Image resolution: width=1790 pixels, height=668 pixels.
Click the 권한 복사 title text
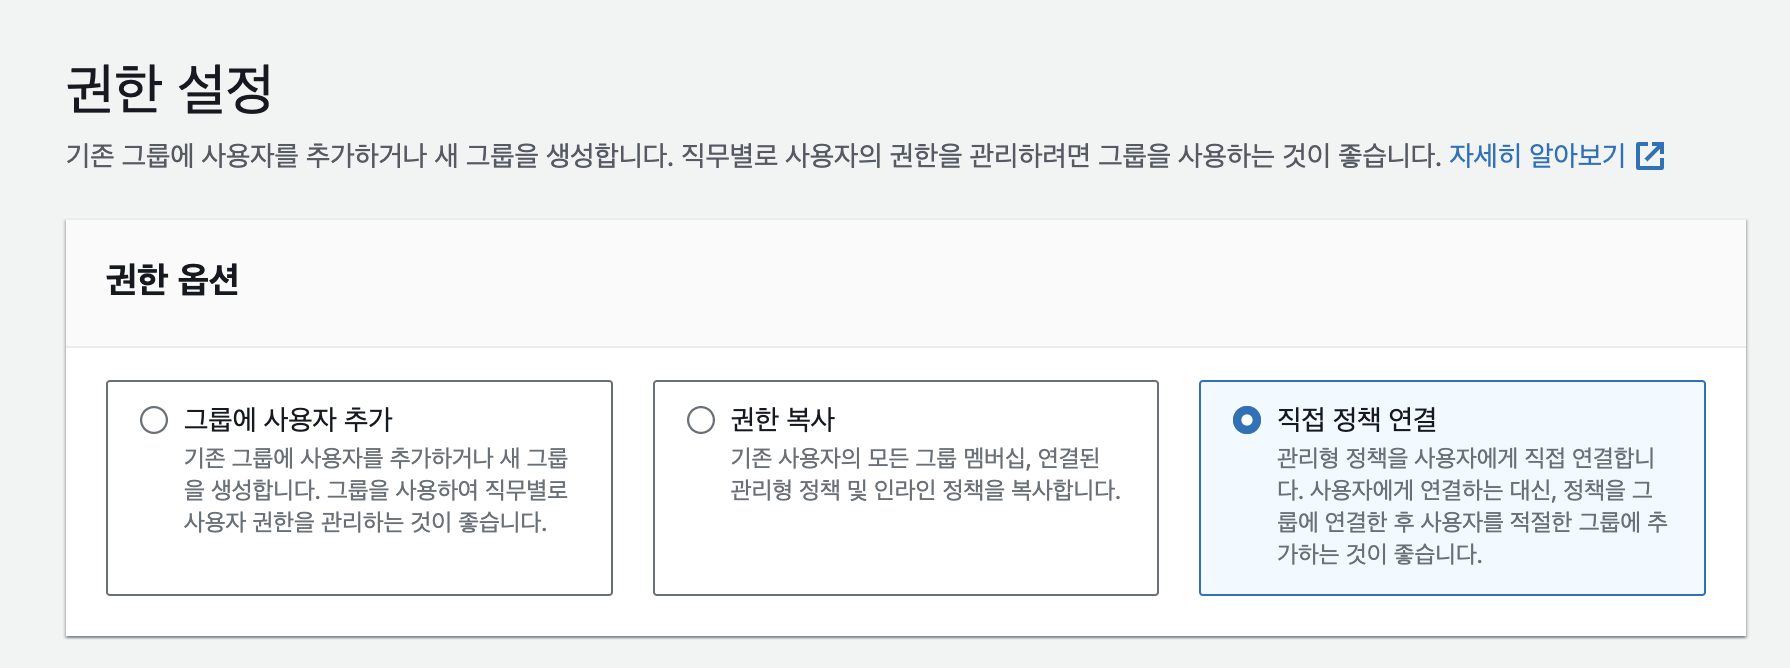click(782, 420)
